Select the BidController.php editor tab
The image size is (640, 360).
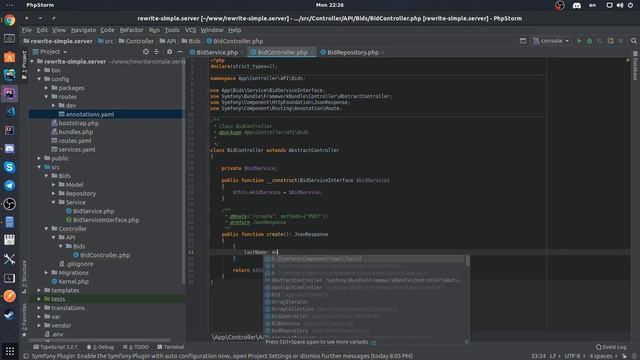coord(282,52)
